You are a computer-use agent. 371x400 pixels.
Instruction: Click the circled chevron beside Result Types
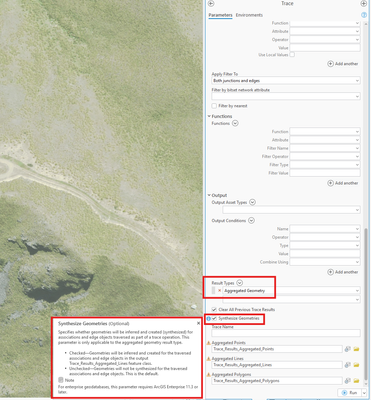[x=239, y=283]
